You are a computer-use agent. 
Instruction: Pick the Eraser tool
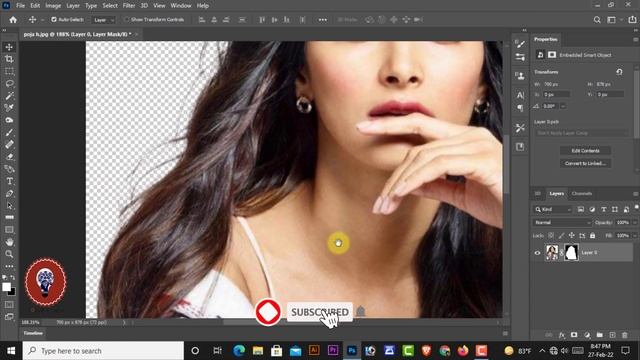pyautogui.click(x=9, y=157)
